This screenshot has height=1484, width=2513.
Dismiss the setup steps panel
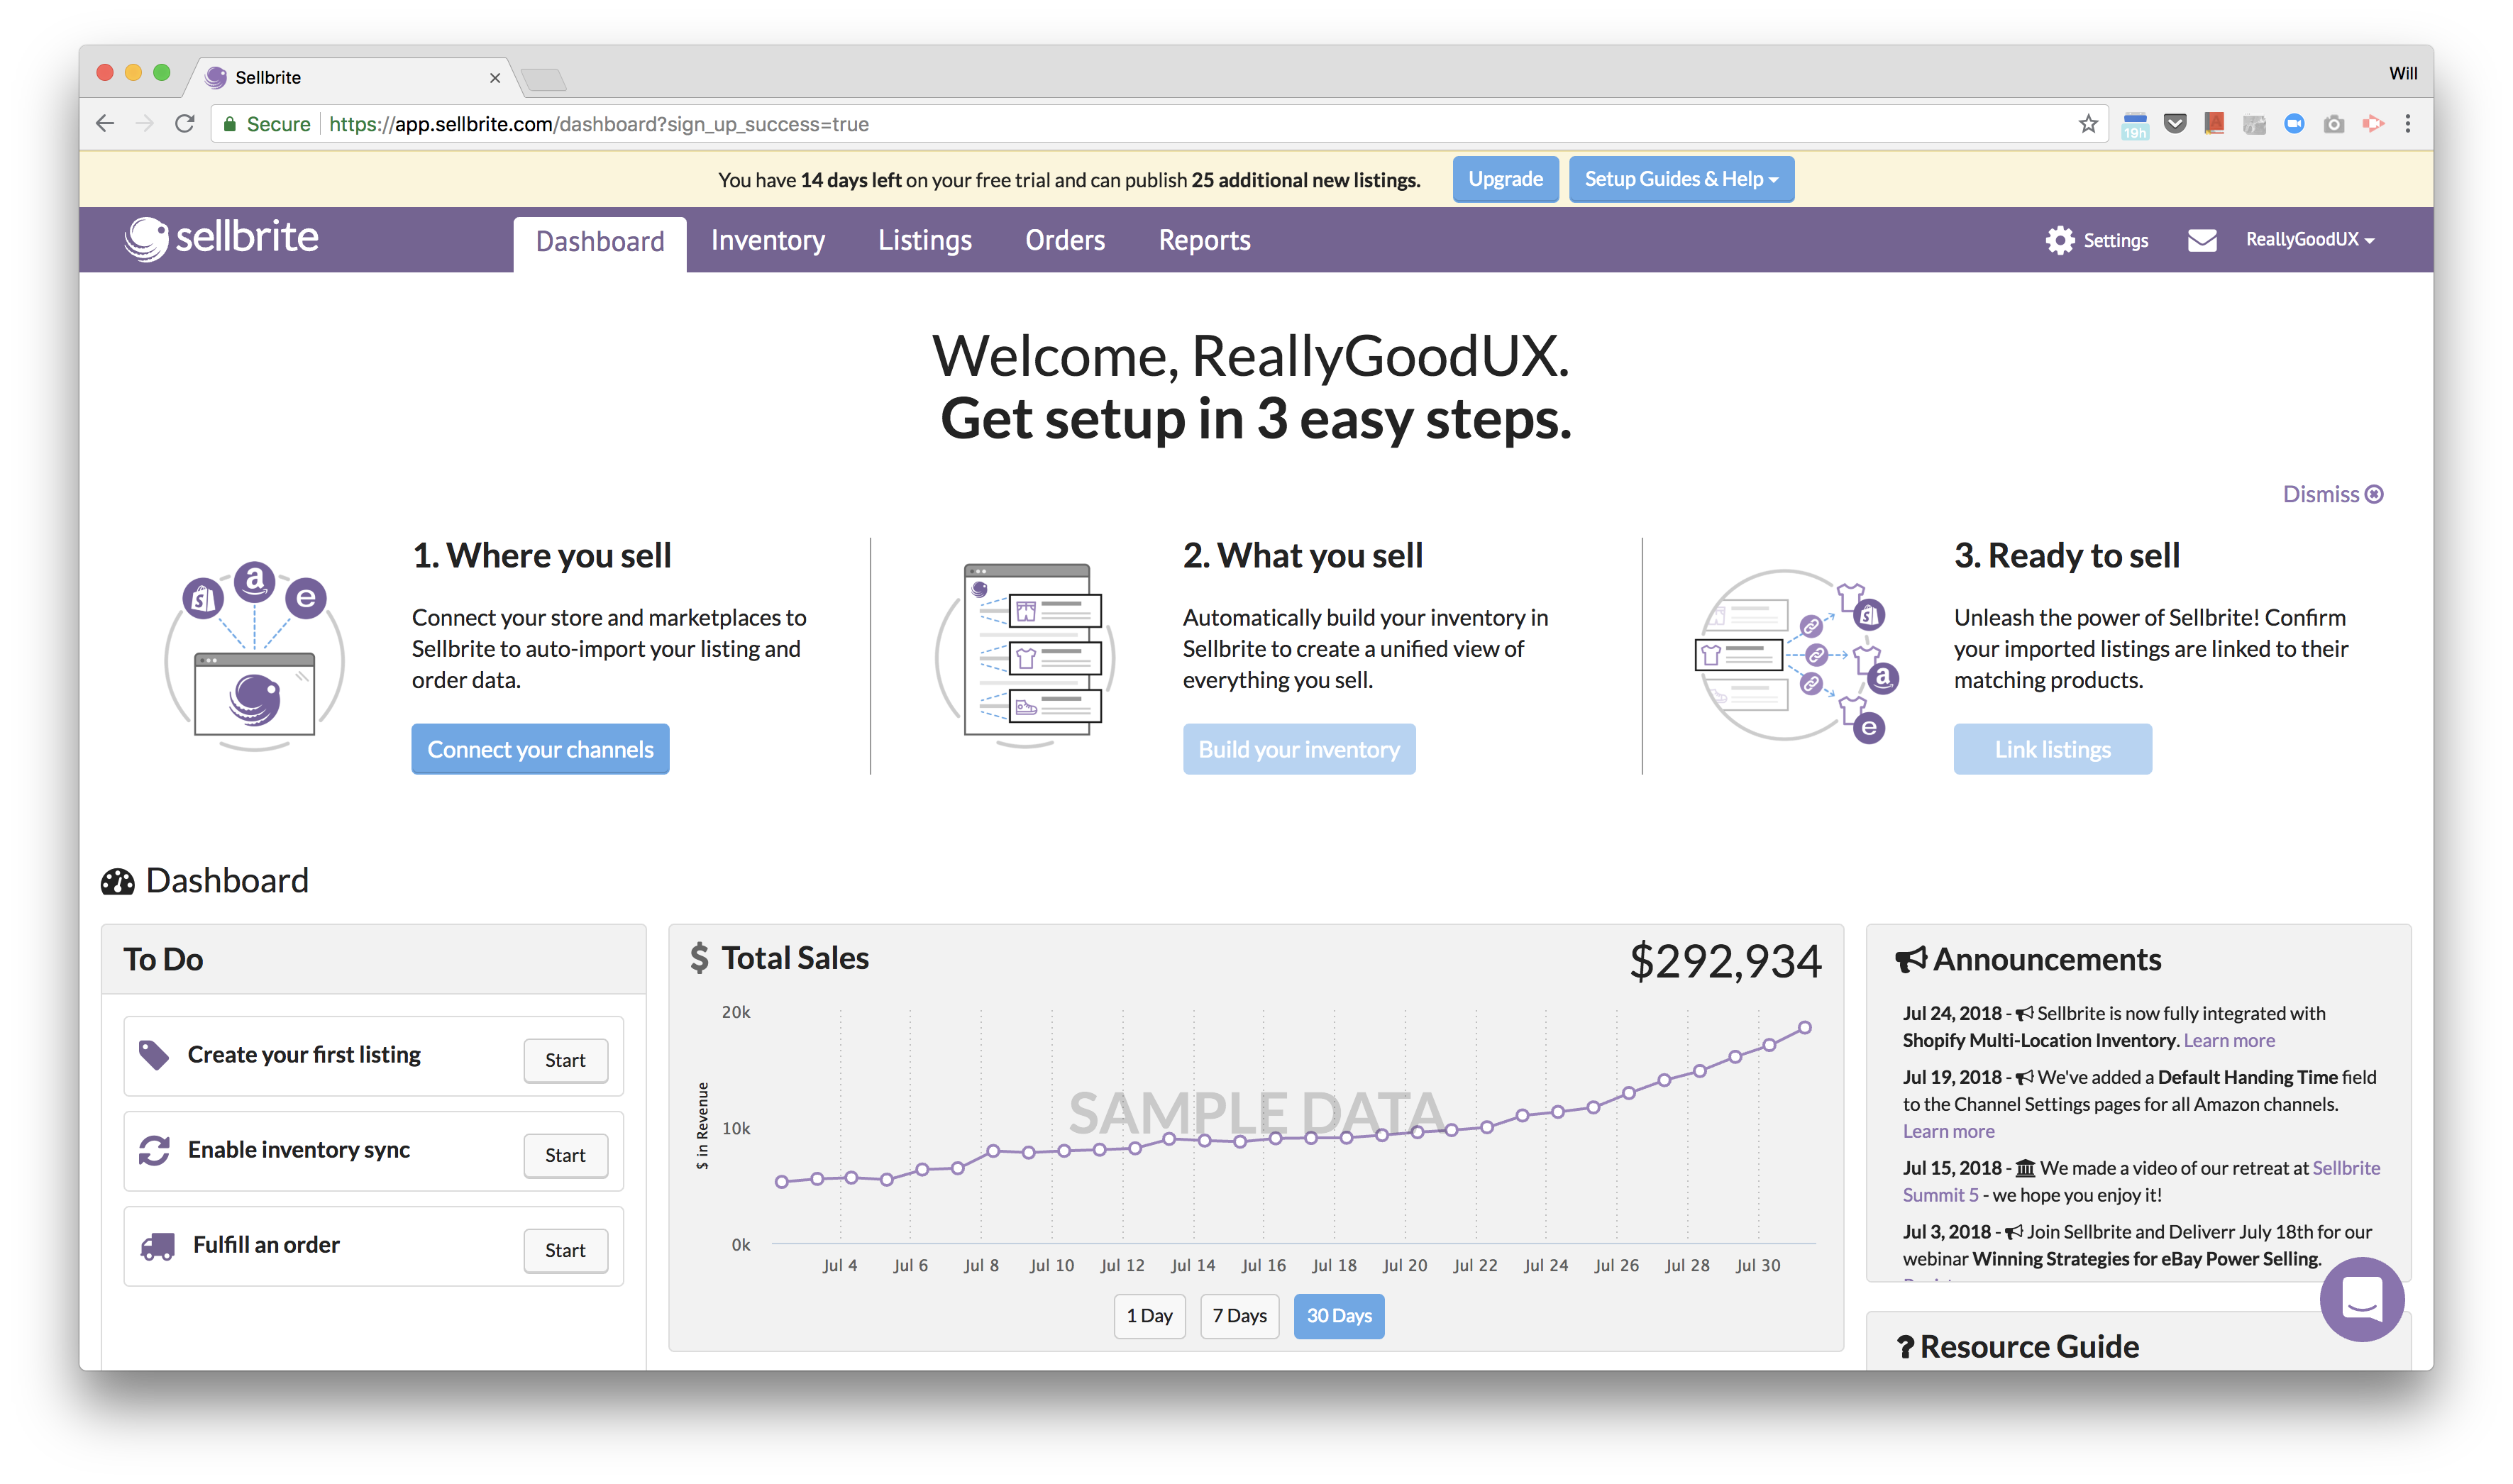pyautogui.click(x=2332, y=494)
